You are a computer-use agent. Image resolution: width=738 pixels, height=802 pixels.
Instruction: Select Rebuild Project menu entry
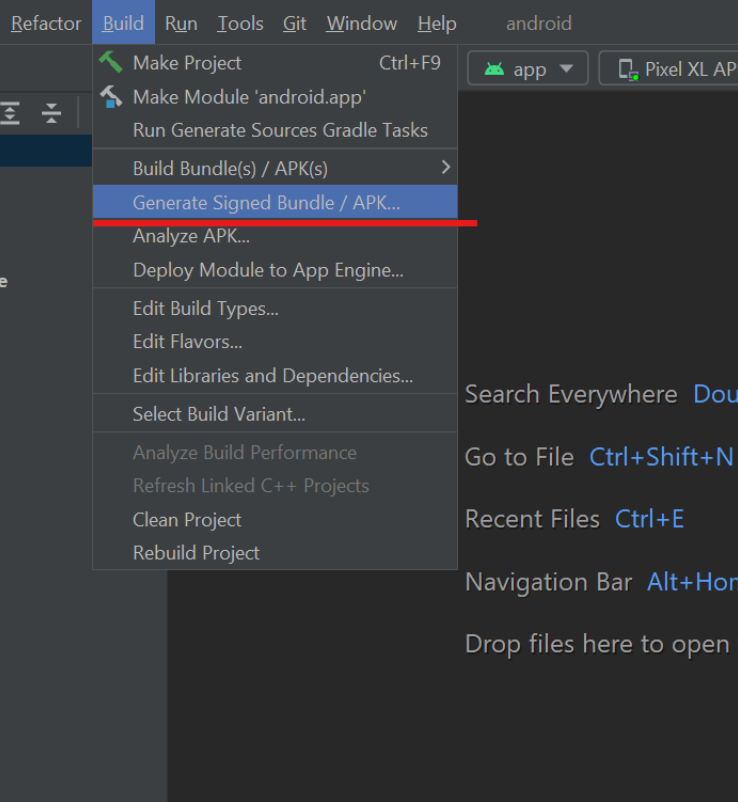(x=196, y=552)
